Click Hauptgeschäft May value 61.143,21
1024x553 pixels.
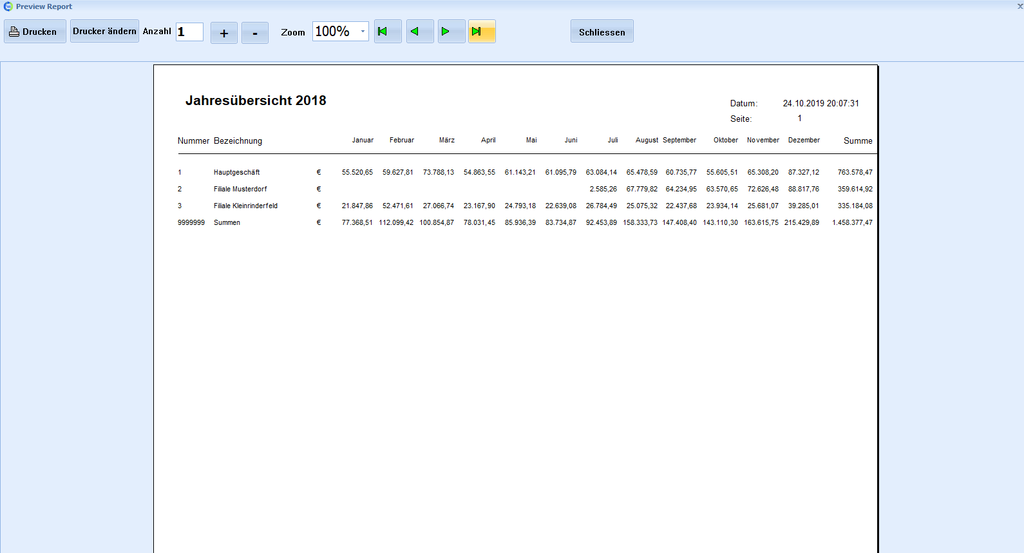click(x=520, y=172)
